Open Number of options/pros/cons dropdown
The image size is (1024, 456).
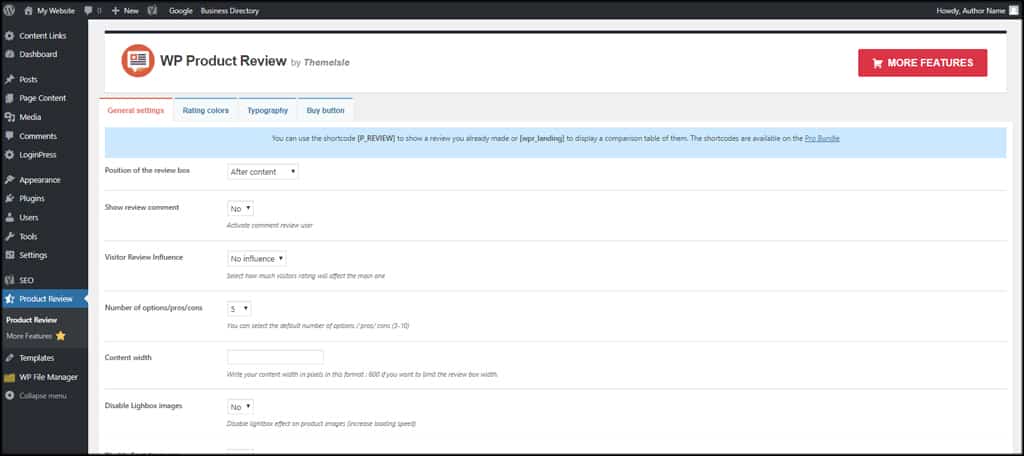coord(239,308)
